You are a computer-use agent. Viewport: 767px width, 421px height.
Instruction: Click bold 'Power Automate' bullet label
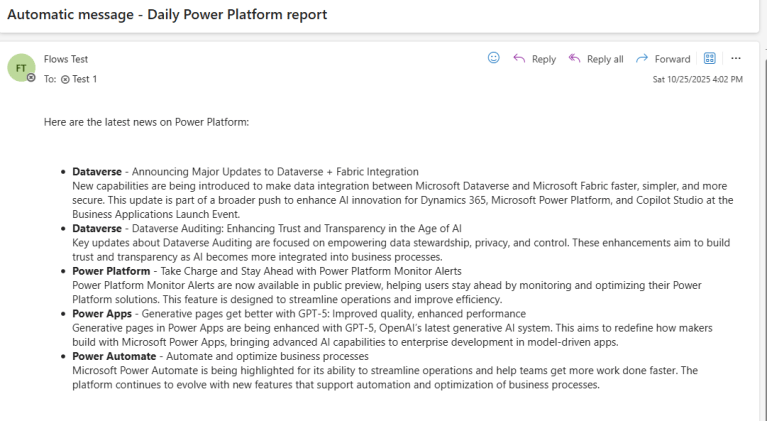click(114, 356)
